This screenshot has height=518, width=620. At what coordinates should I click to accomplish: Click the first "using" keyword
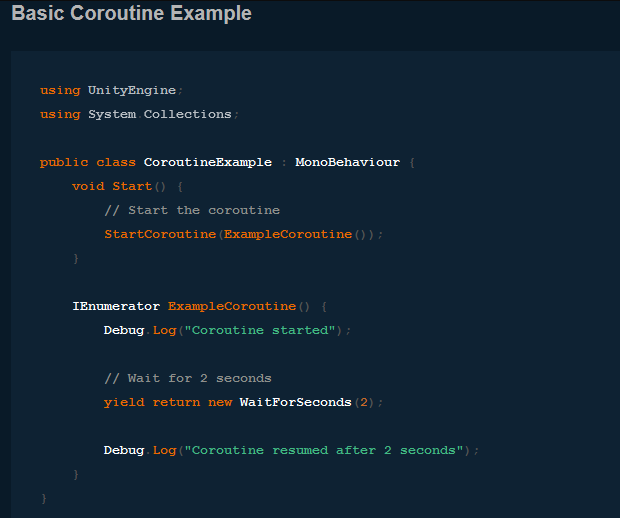(x=60, y=90)
